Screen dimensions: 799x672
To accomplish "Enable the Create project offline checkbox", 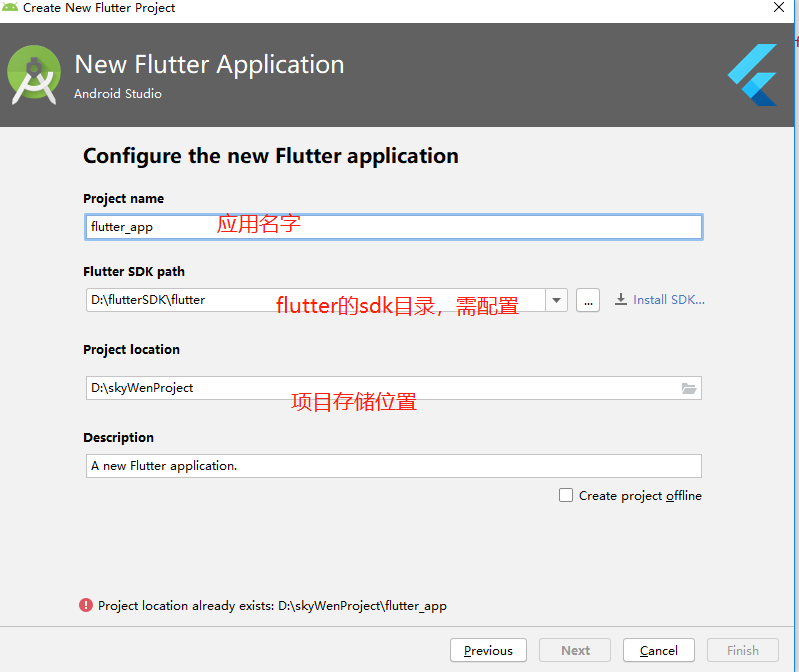I will [566, 495].
